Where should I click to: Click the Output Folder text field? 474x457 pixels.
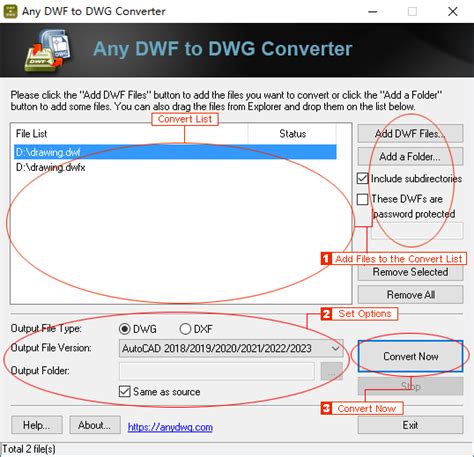pos(217,371)
